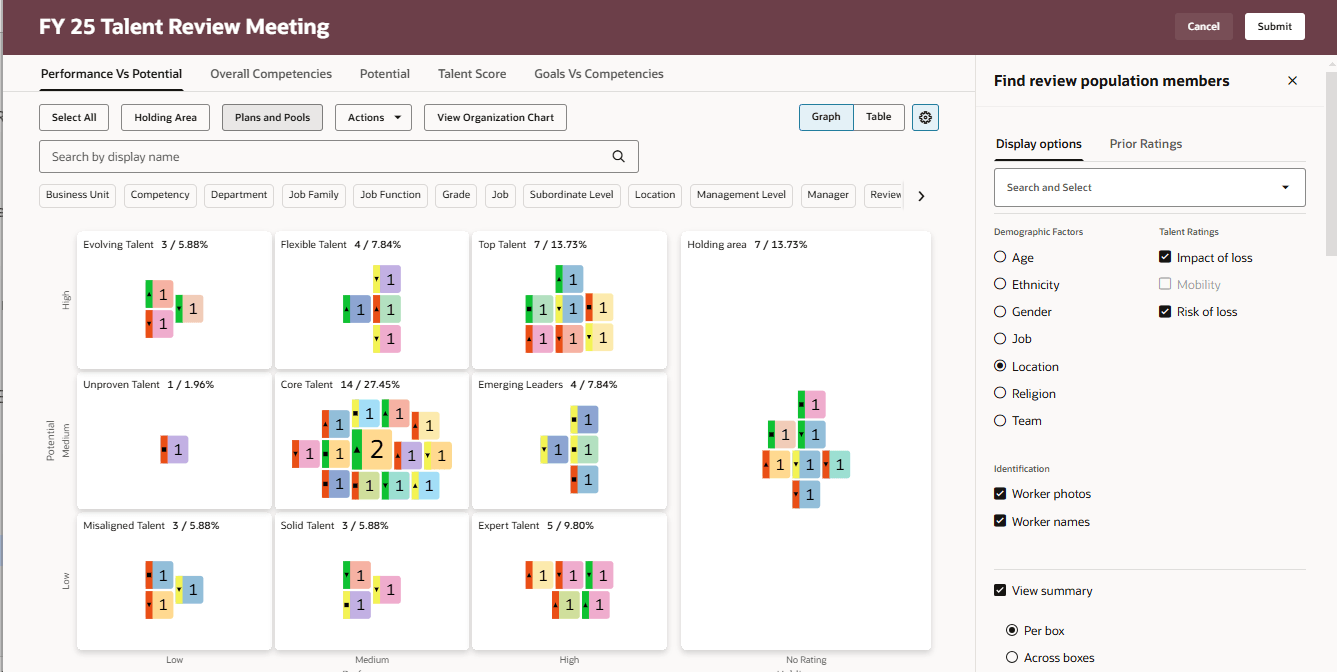This screenshot has height=672, width=1337.
Task: Open the Overall Competencies tab
Action: [x=270, y=73]
